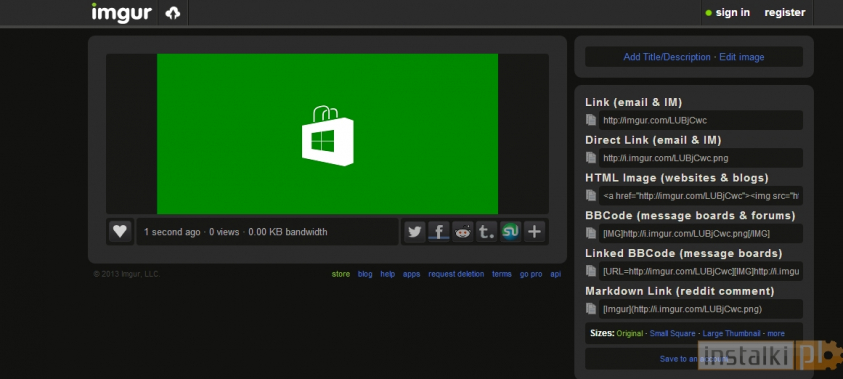Open the terms footer link

tap(502, 274)
